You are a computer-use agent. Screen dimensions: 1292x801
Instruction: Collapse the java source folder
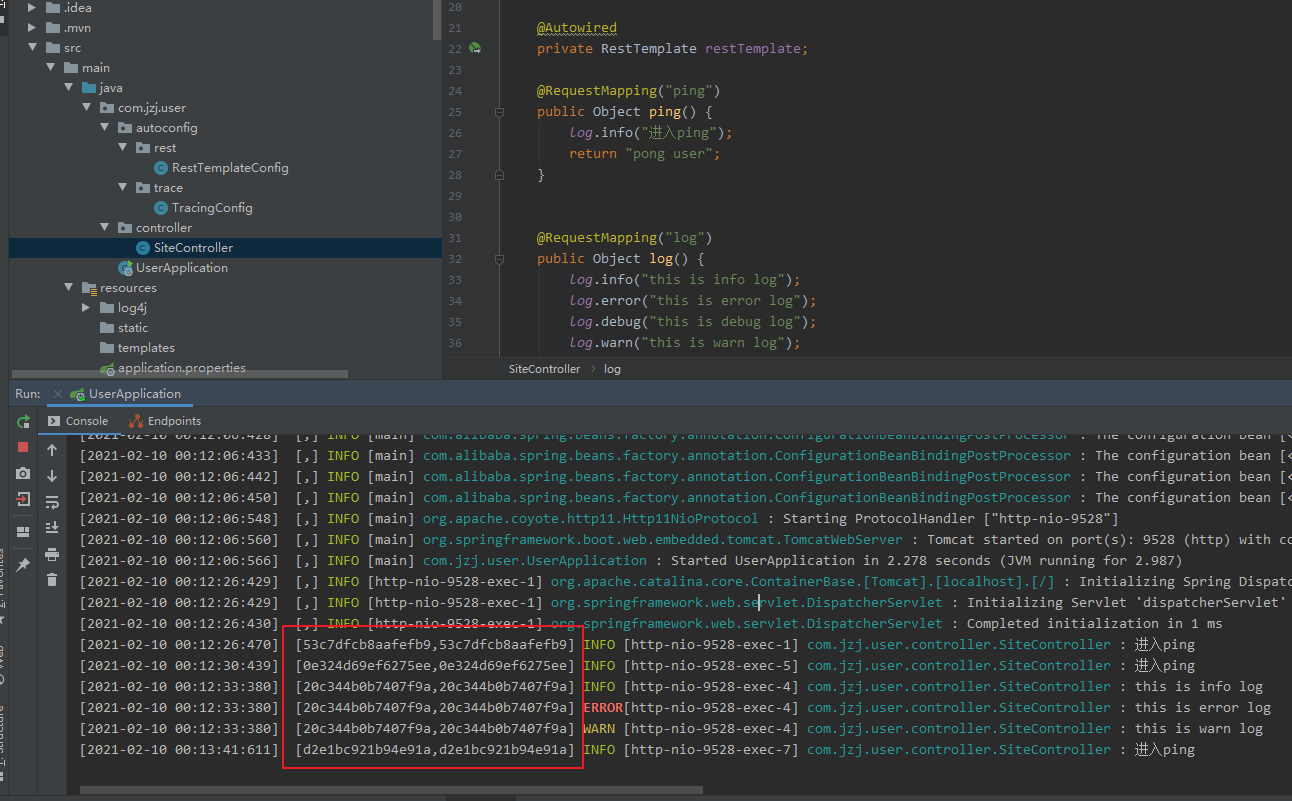69,88
